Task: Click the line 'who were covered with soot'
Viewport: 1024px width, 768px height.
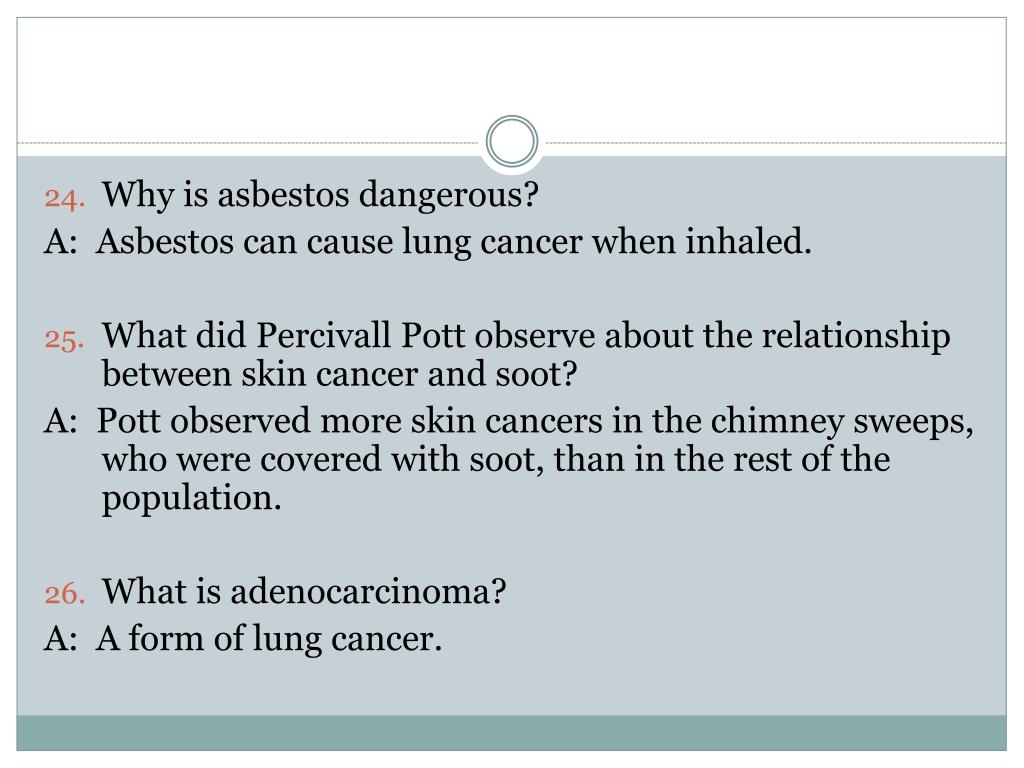Action: (x=496, y=459)
